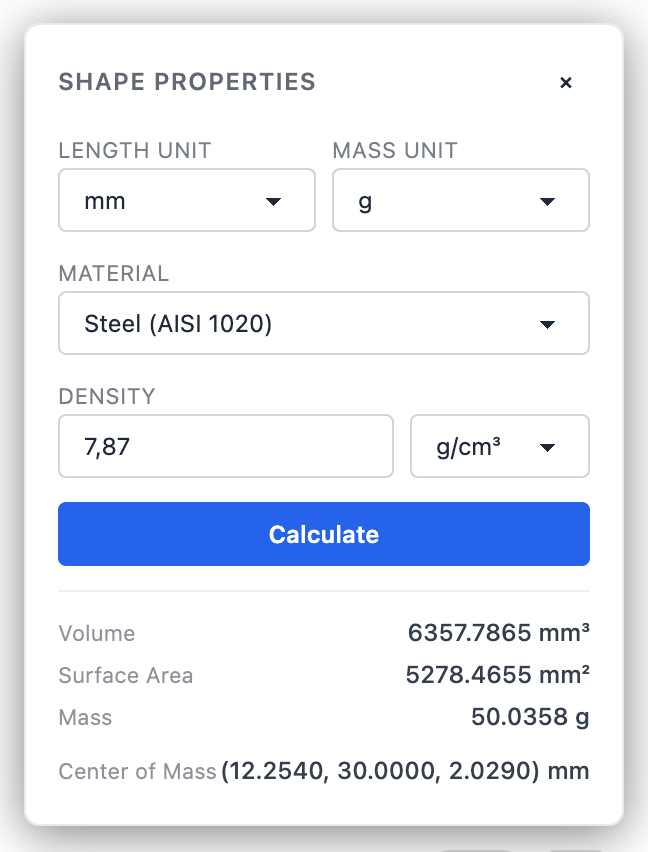Click the Surface Area row label
Image resolution: width=648 pixels, height=852 pixels.
click(x=125, y=675)
